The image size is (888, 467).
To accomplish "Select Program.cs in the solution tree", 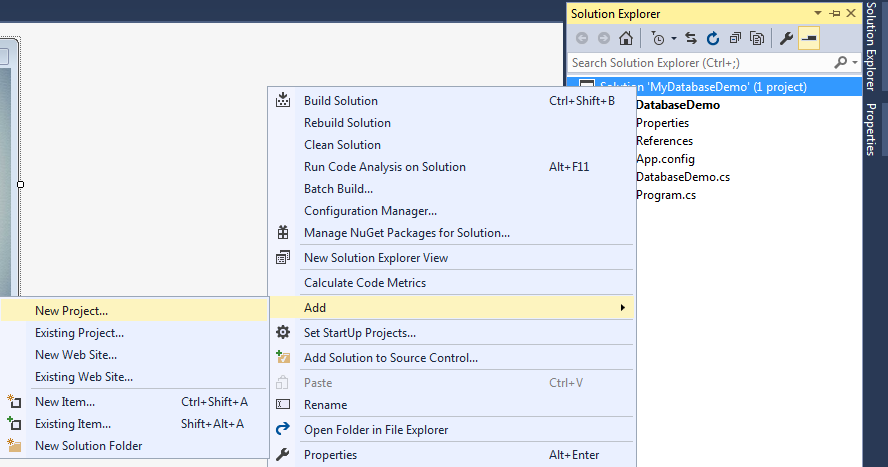I will tap(666, 195).
